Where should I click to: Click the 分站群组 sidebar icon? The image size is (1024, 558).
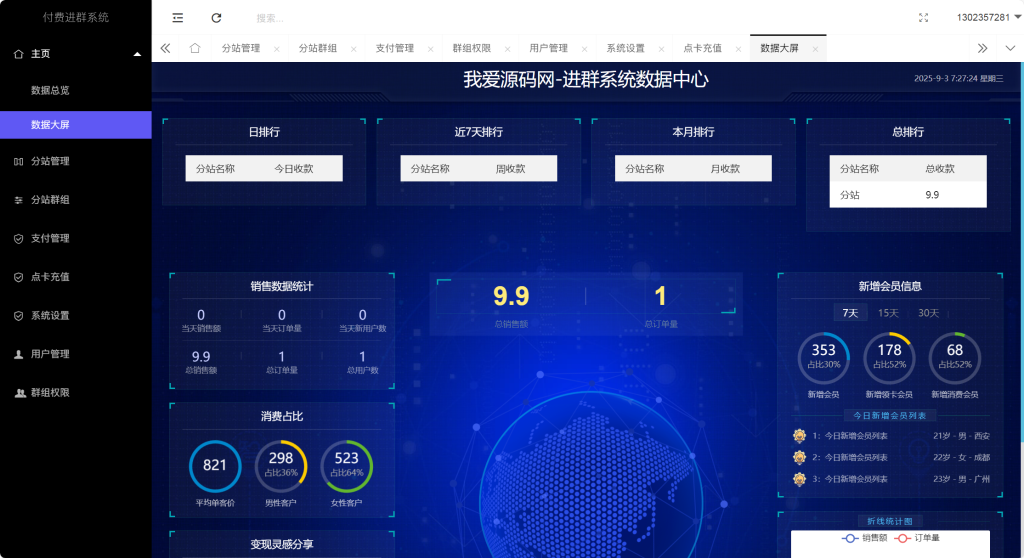[18, 200]
